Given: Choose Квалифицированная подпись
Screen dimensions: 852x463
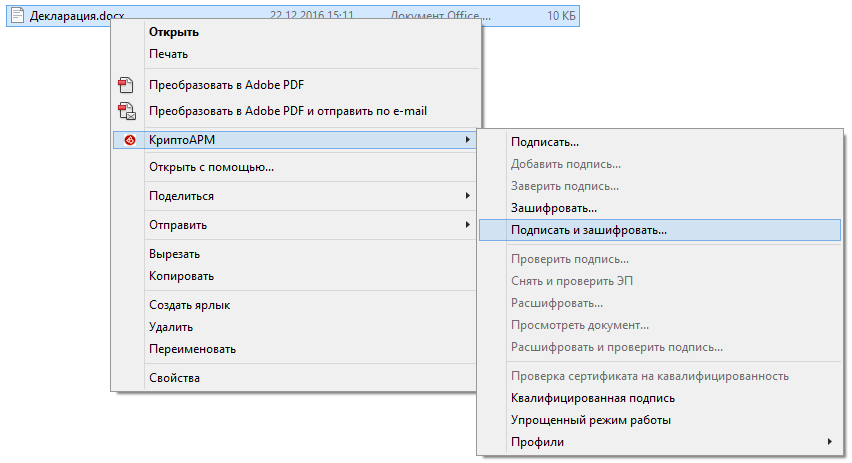Looking at the screenshot, I should coord(593,398).
